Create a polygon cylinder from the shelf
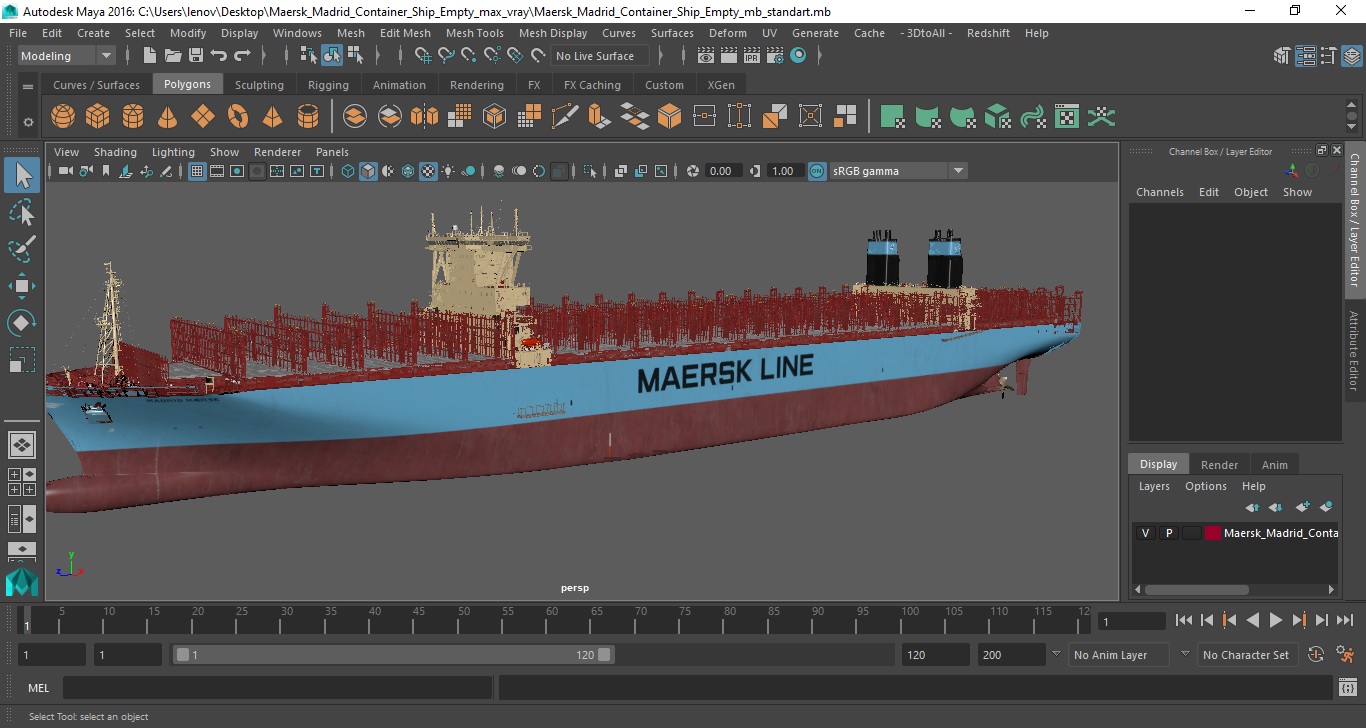 coord(133,117)
